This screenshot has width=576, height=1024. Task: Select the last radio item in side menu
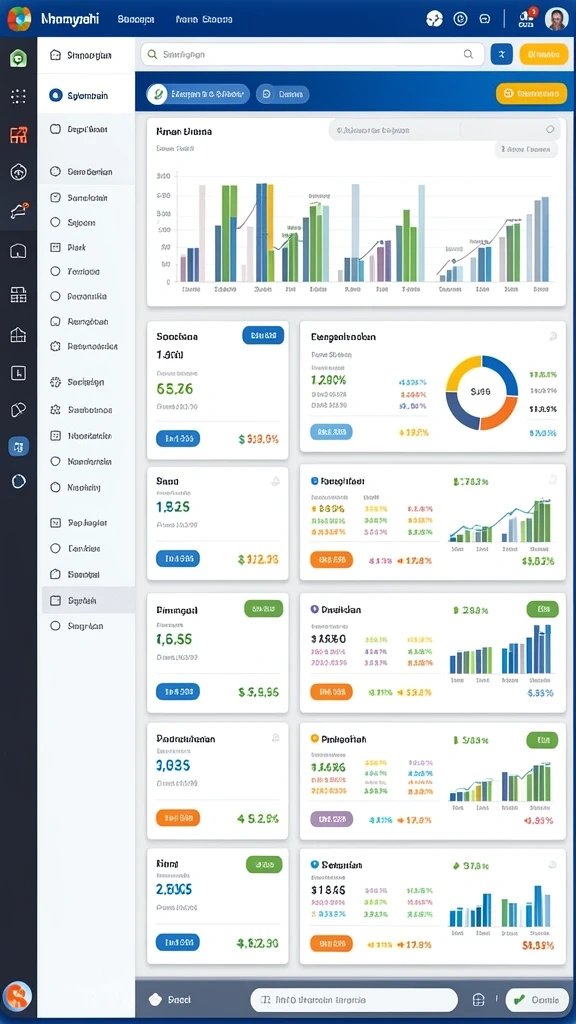point(86,626)
